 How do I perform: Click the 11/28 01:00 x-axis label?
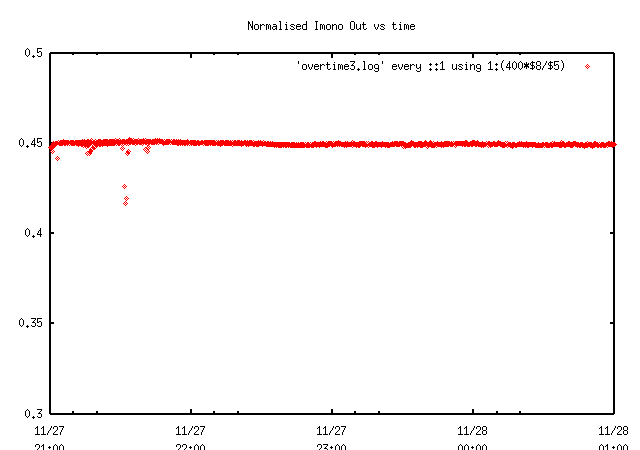[613, 436]
